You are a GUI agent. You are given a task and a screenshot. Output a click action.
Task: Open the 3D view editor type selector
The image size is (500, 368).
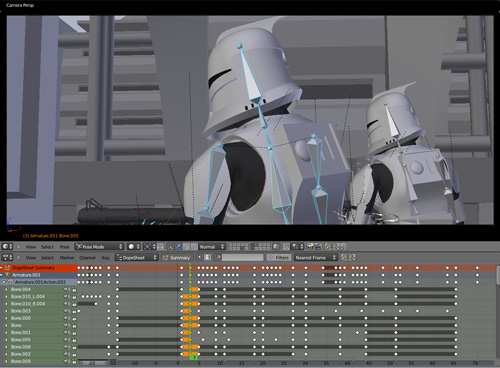coord(7,247)
